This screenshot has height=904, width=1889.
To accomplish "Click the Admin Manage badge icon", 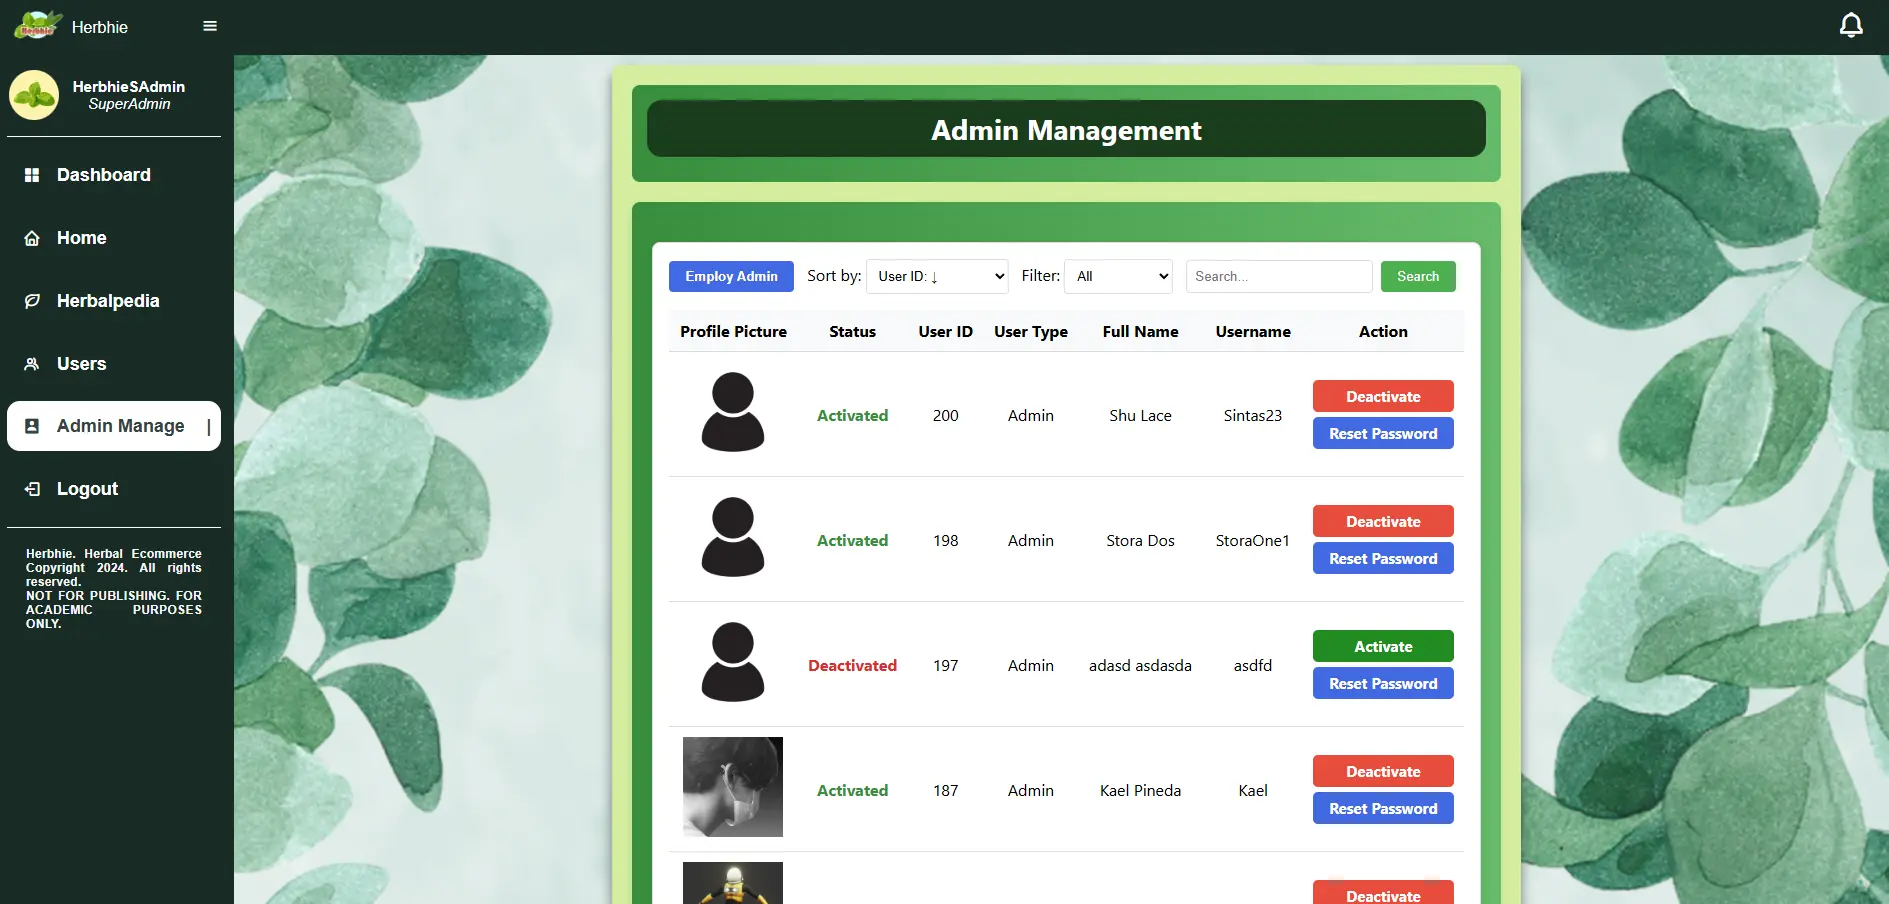I will pyautogui.click(x=32, y=426).
